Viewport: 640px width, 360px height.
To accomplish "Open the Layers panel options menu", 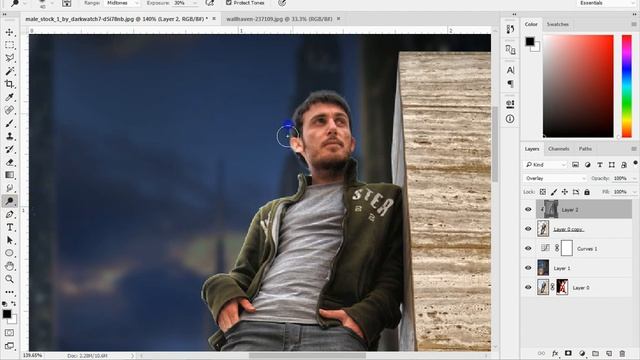I will click(x=634, y=149).
